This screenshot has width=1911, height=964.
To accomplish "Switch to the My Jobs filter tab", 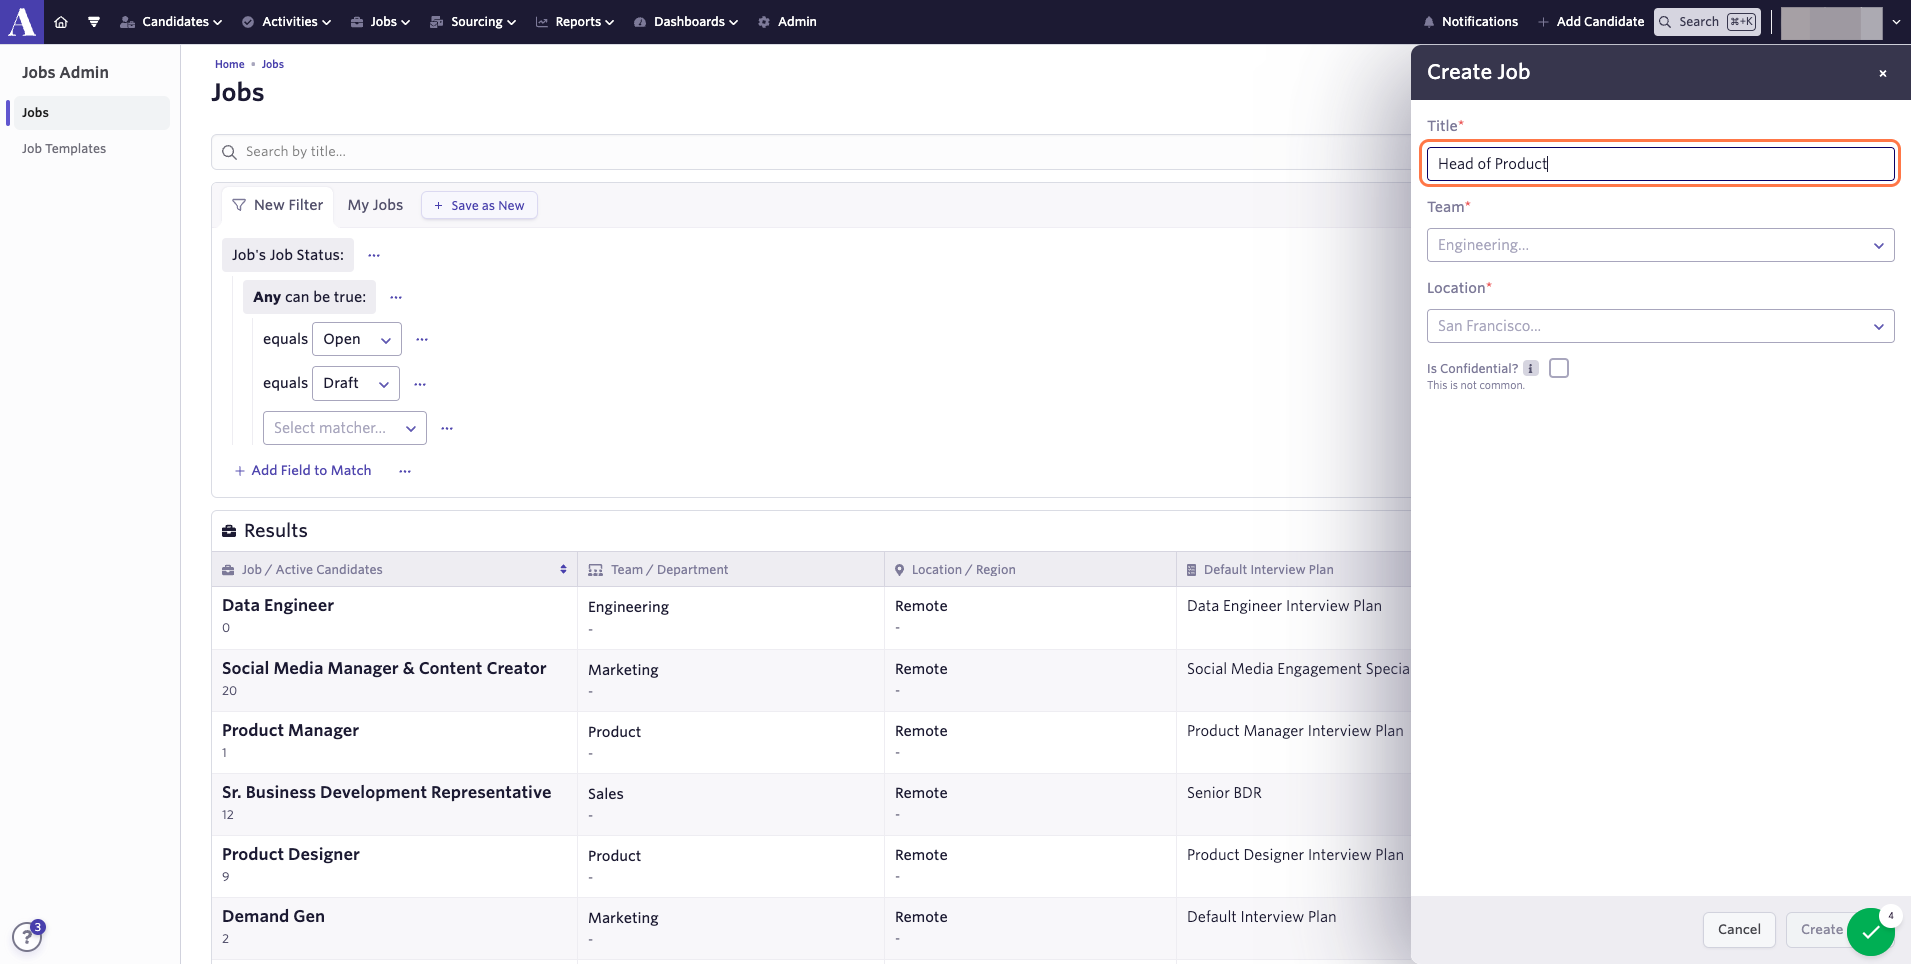I will (375, 205).
